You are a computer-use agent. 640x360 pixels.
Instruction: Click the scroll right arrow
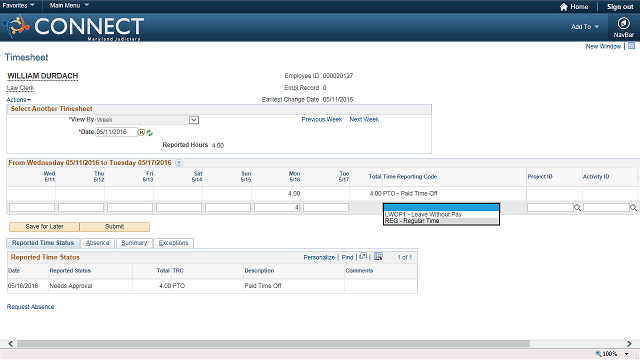pos(629,344)
